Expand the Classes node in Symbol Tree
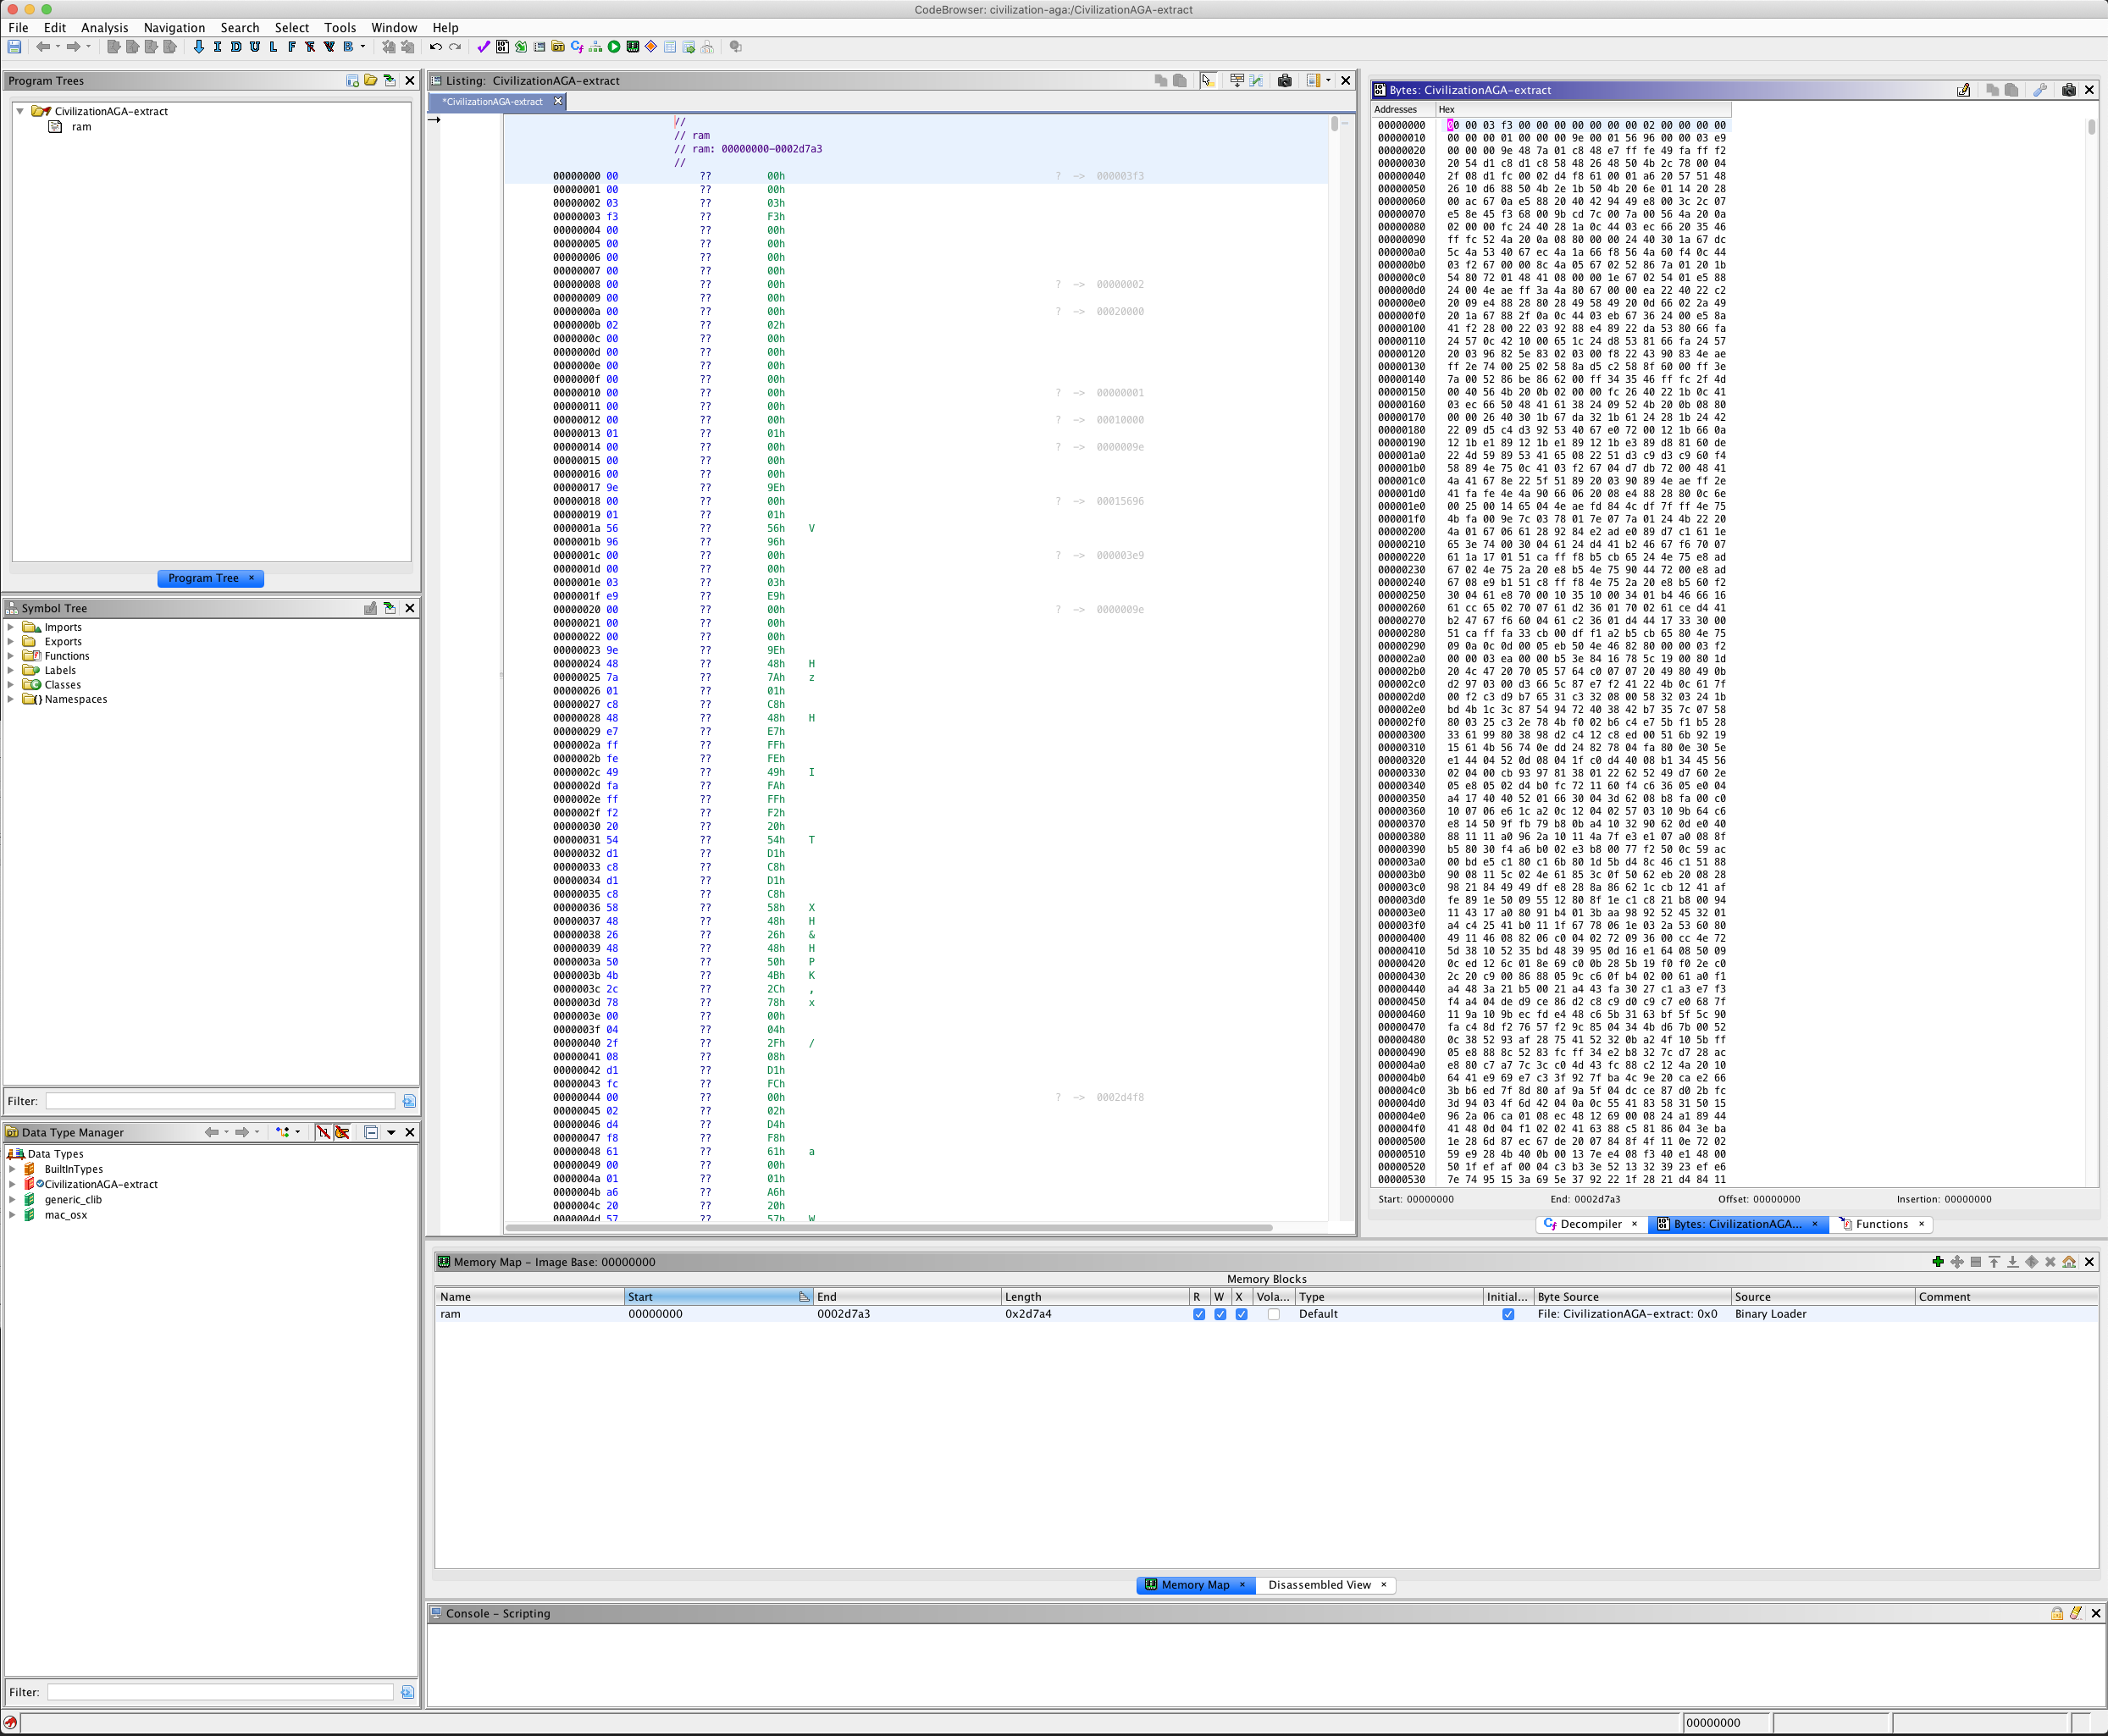Viewport: 2108px width, 1736px height. point(11,685)
